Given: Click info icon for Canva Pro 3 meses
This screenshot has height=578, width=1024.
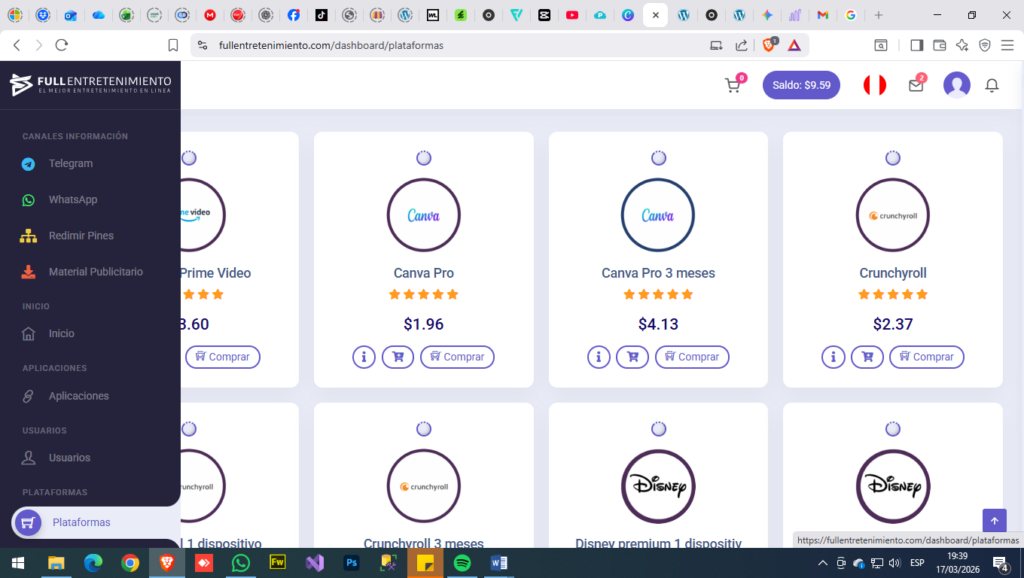Looking at the screenshot, I should pos(599,357).
